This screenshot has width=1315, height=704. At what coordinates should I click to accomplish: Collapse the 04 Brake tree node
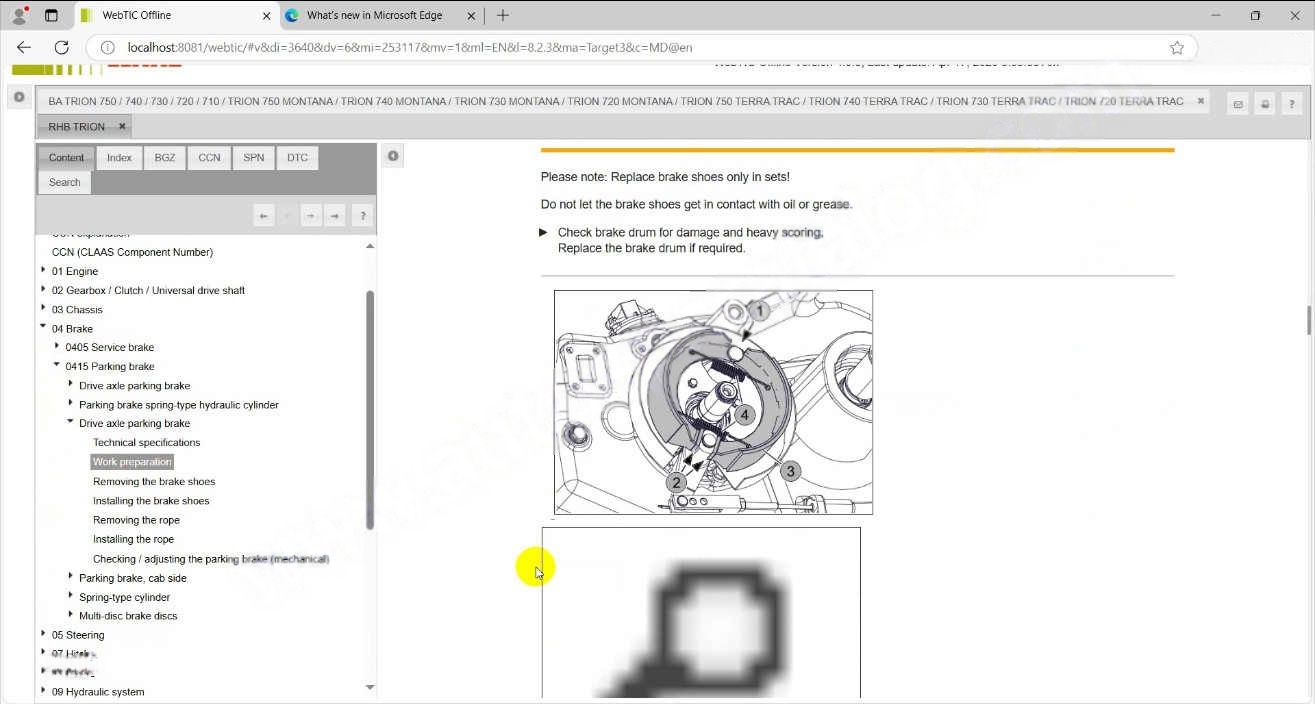(43, 327)
